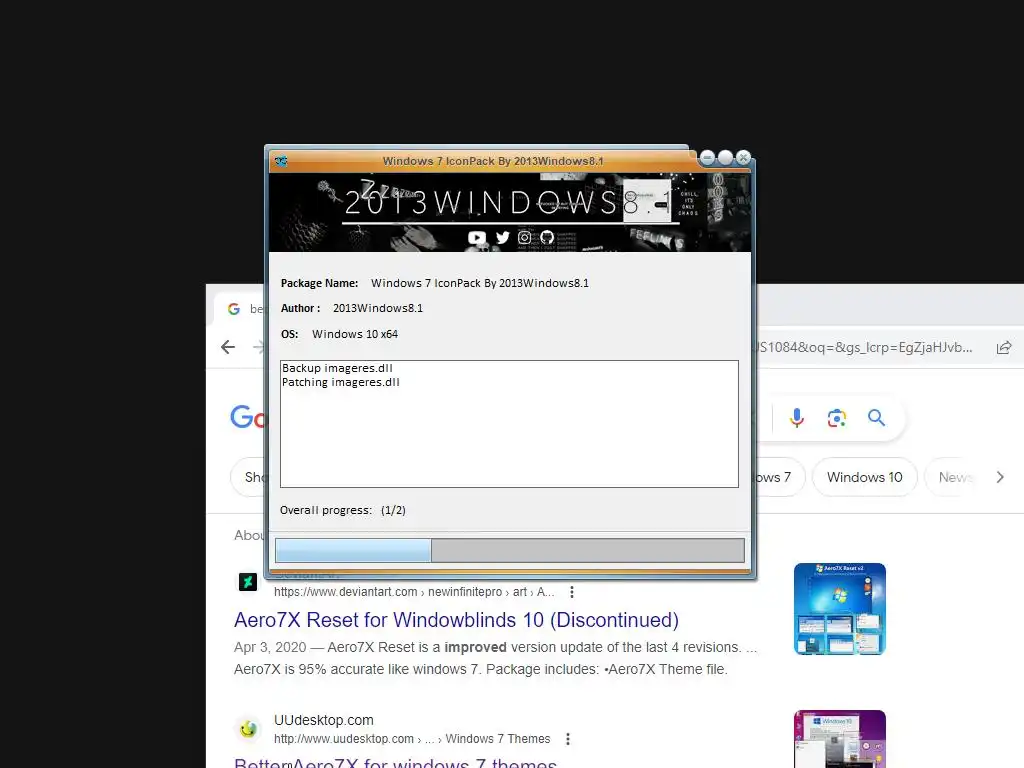Click the browser back arrow
Viewport: 1024px width, 768px height.
228,347
